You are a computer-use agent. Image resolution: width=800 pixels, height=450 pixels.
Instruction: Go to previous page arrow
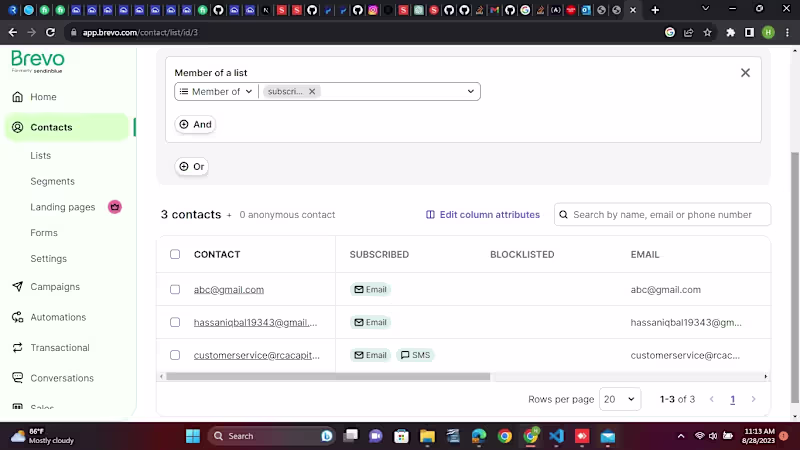click(712, 399)
